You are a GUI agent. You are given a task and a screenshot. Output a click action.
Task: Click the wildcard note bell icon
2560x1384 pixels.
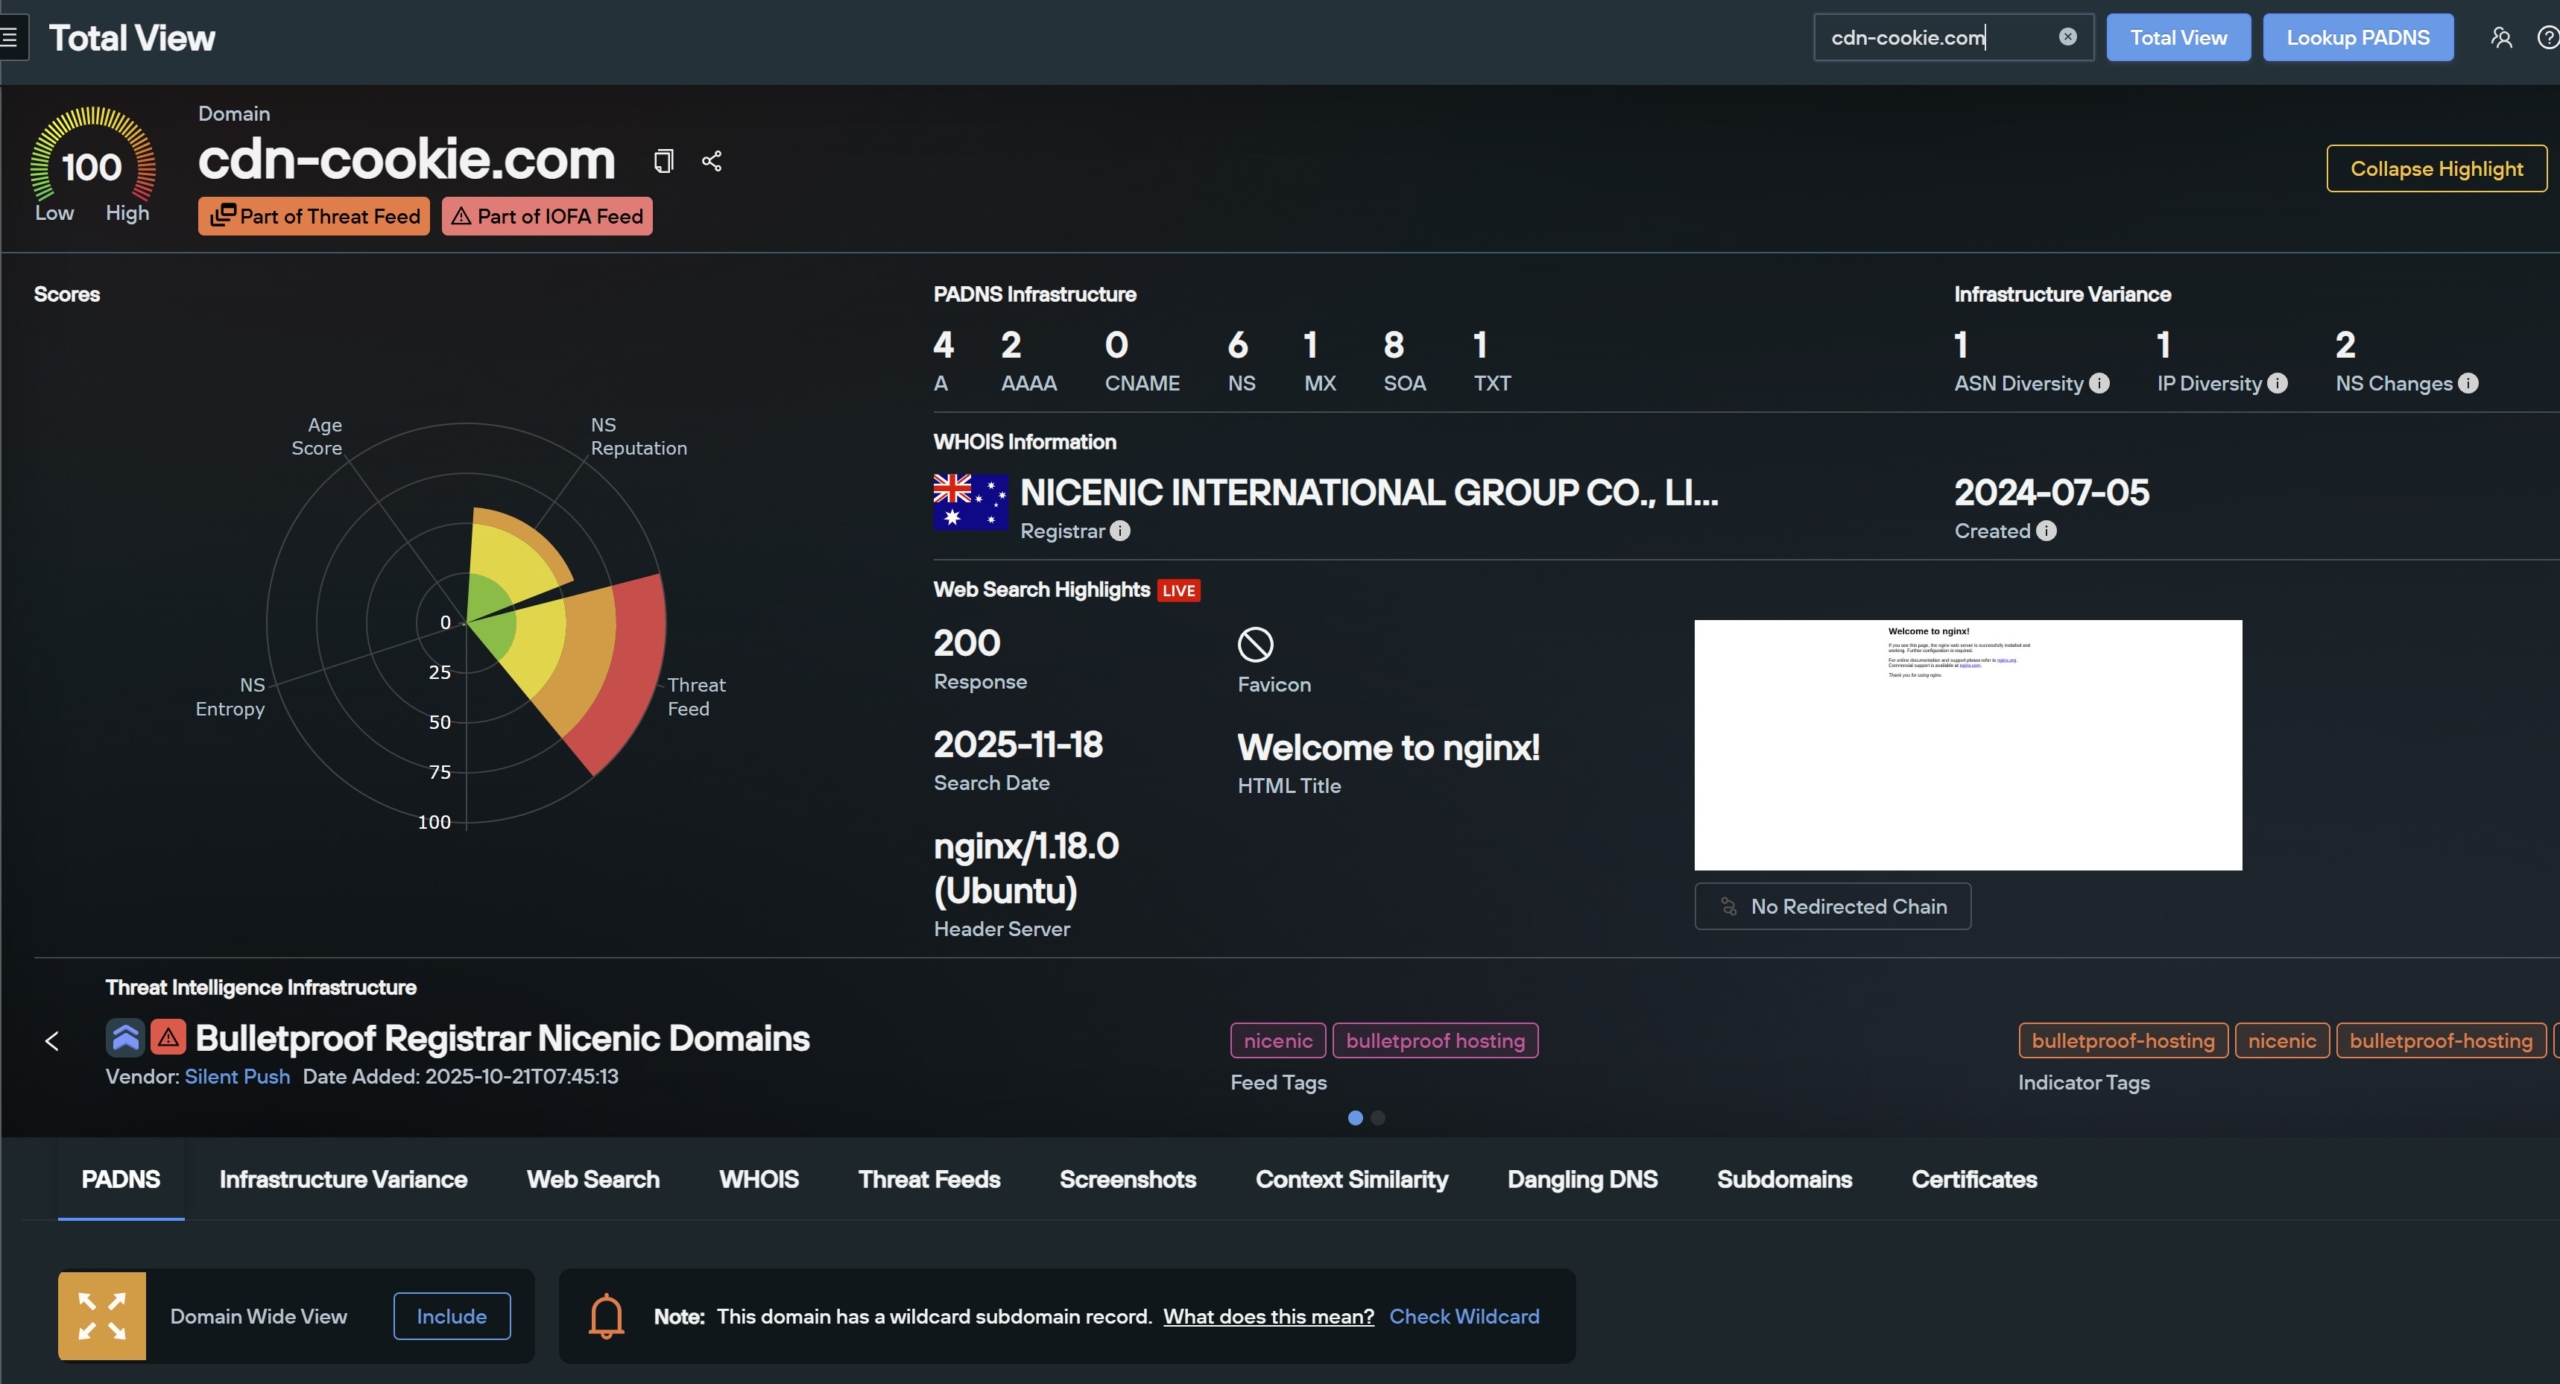click(x=606, y=1316)
